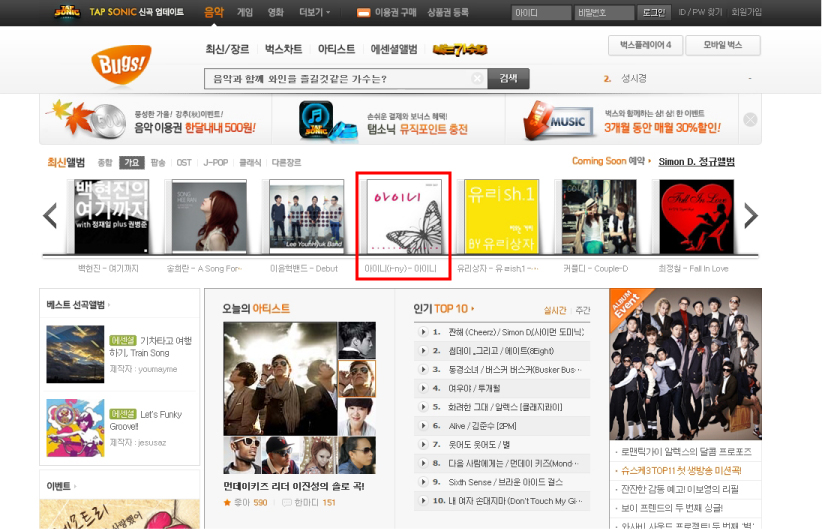822x529 pixels.
Task: Play track 2 썸데이 그리고
Action: tap(423, 351)
